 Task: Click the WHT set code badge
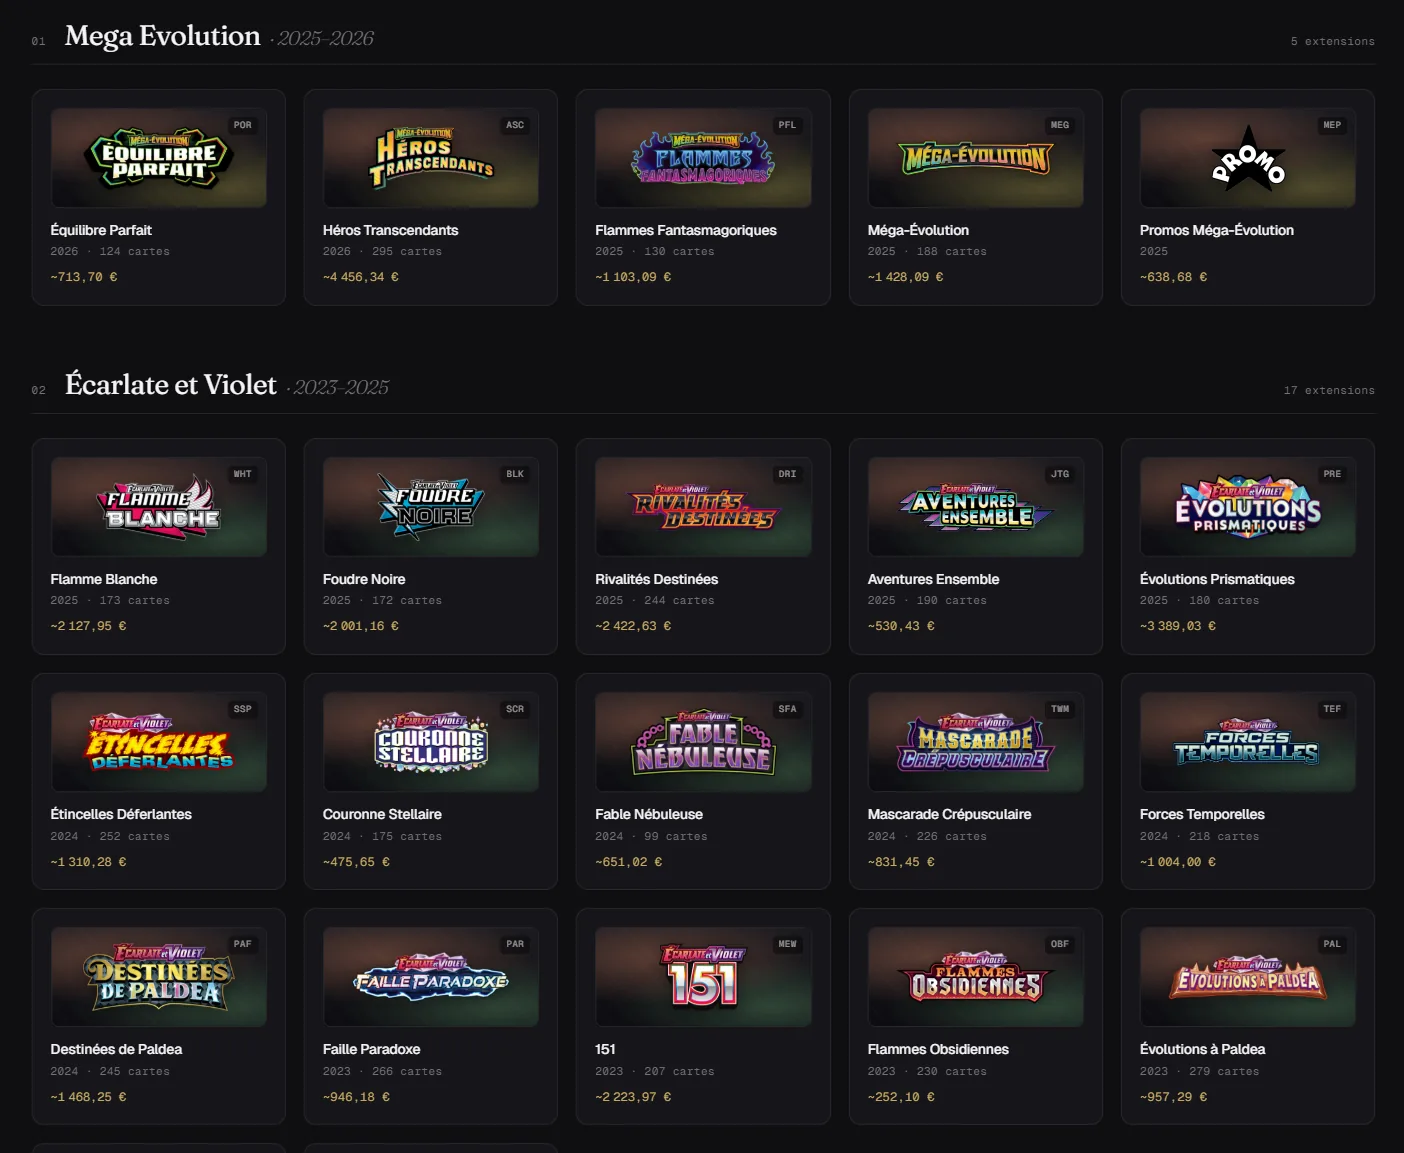[243, 474]
